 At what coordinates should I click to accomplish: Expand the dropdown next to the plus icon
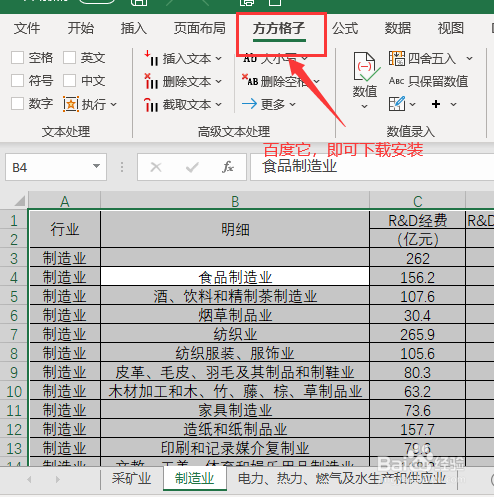click(x=453, y=104)
